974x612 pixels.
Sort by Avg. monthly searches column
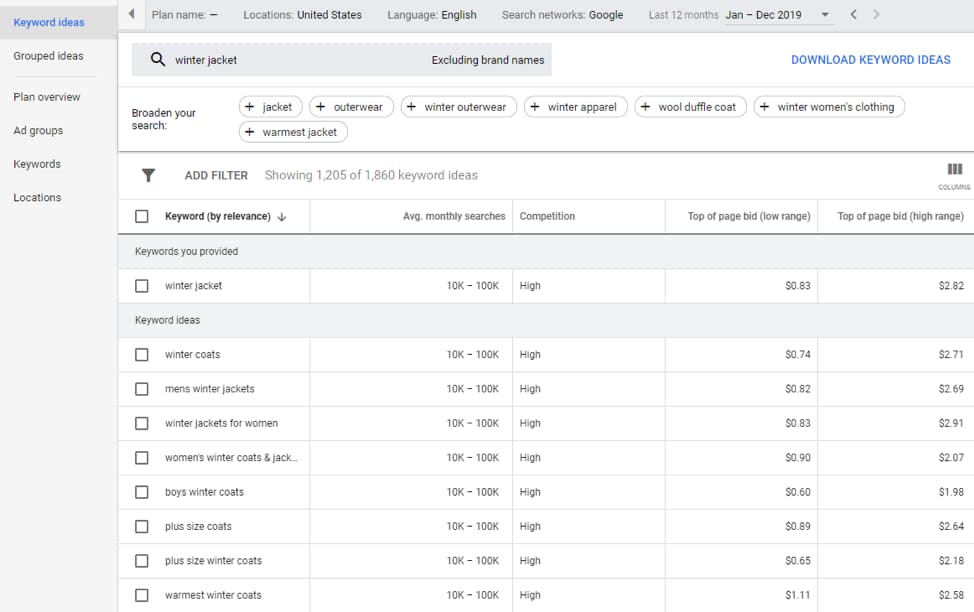tap(454, 216)
